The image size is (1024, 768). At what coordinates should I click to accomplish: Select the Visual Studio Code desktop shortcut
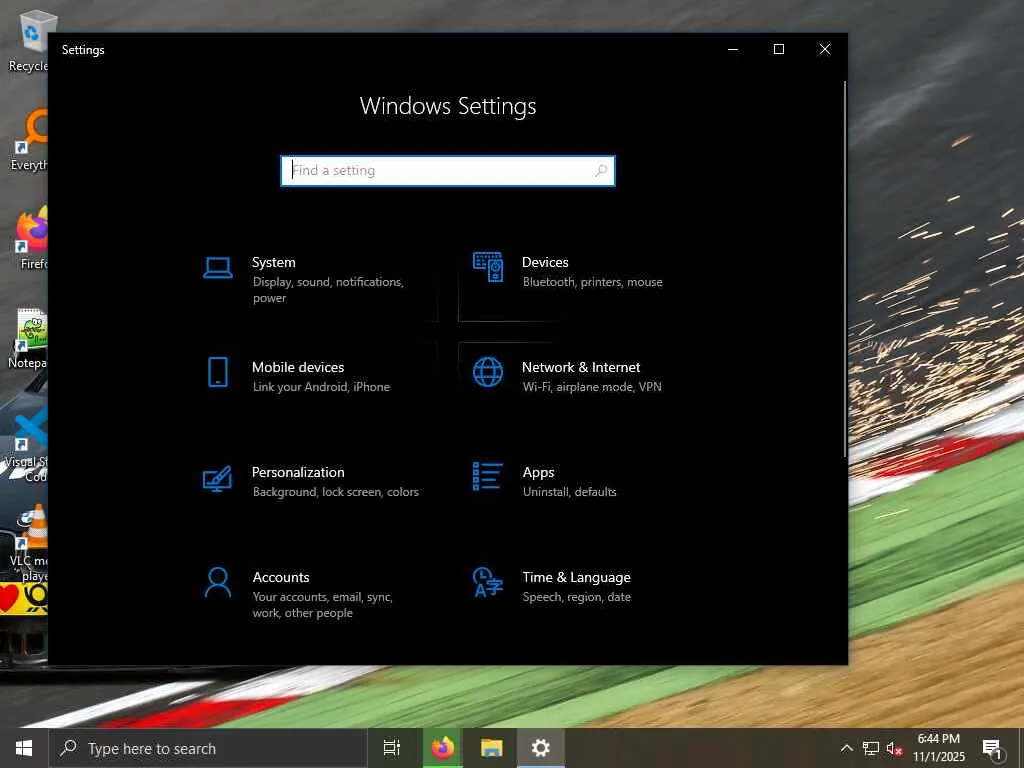tap(26, 444)
